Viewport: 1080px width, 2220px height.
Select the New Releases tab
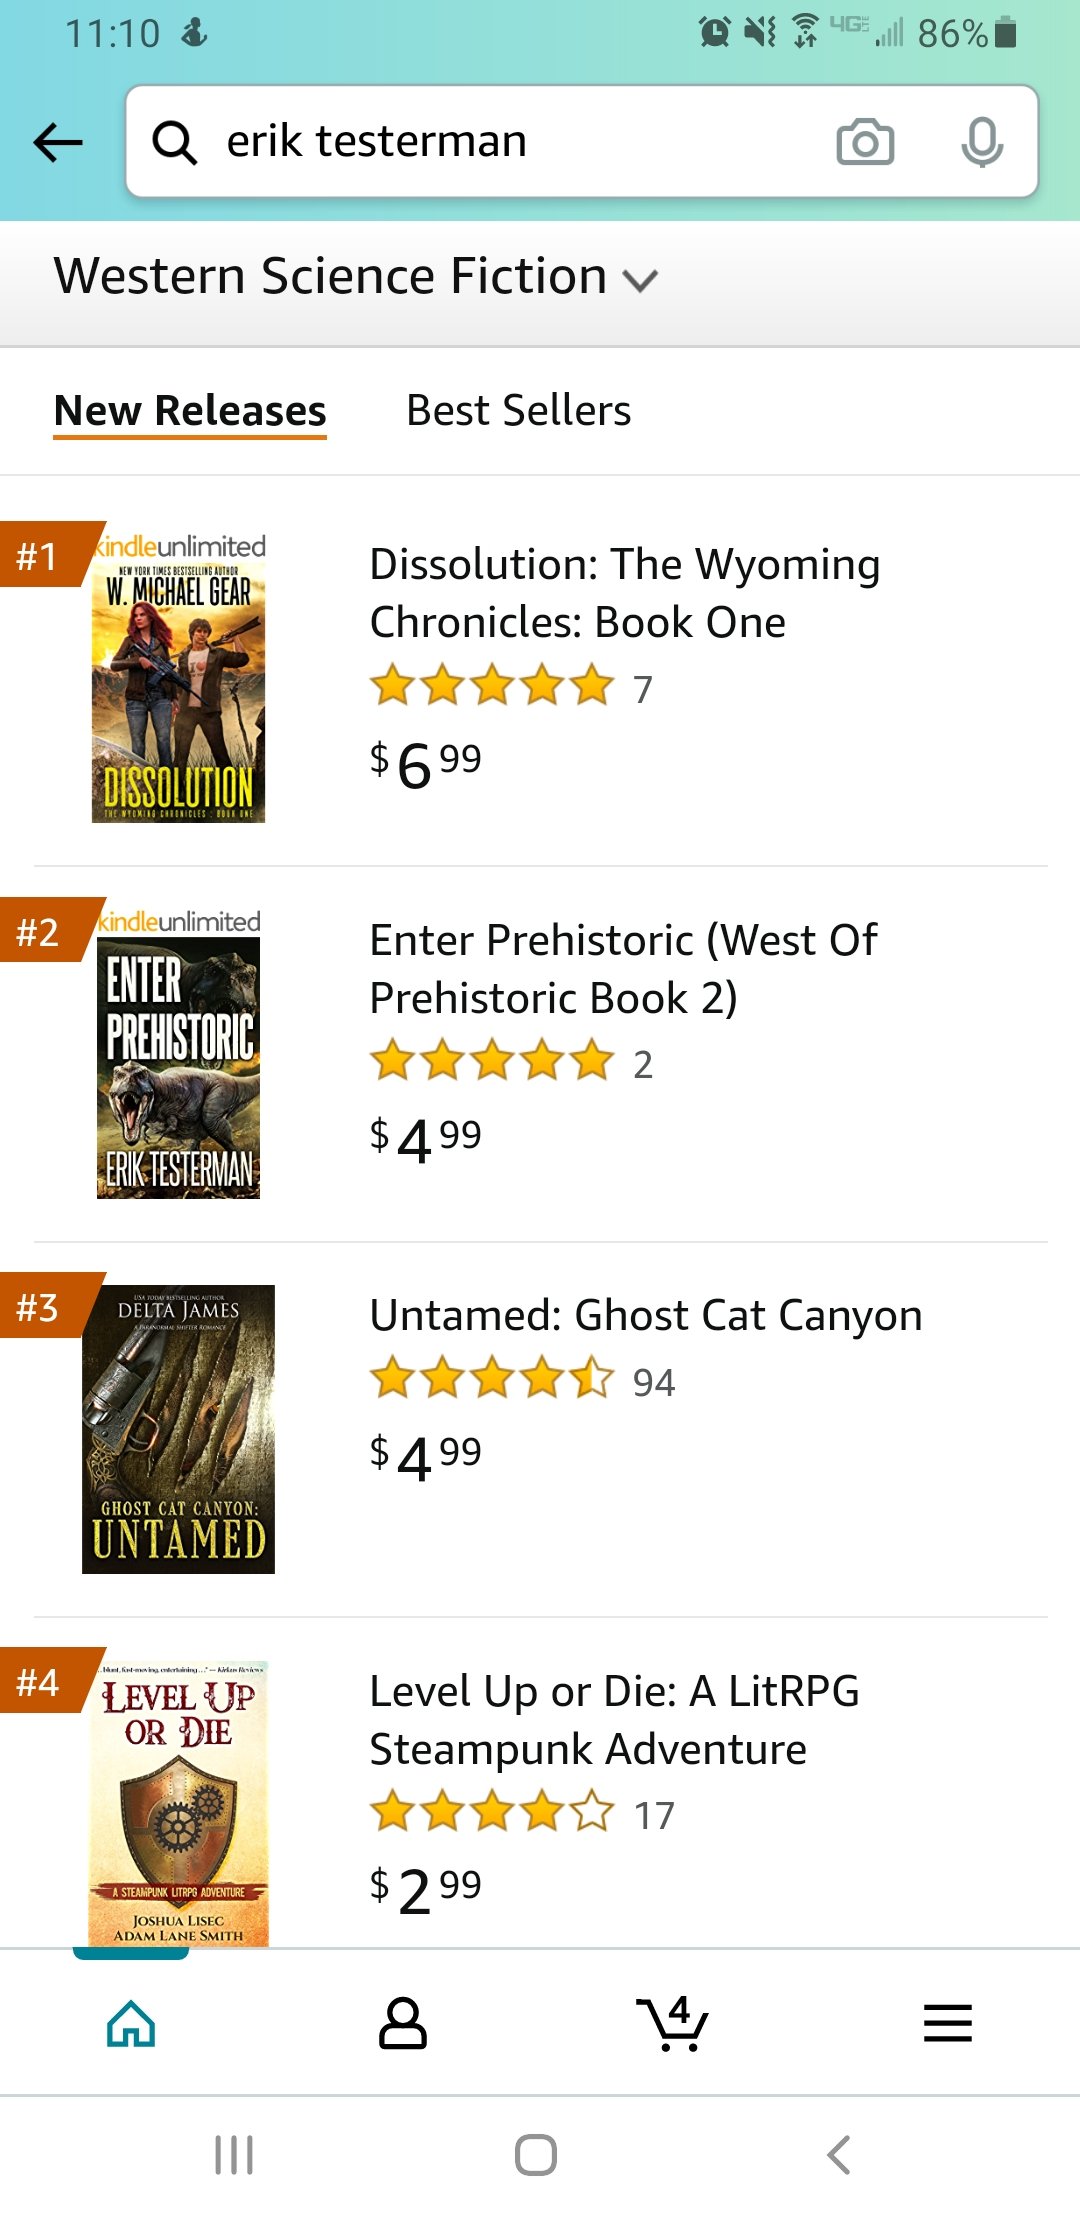pyautogui.click(x=190, y=411)
